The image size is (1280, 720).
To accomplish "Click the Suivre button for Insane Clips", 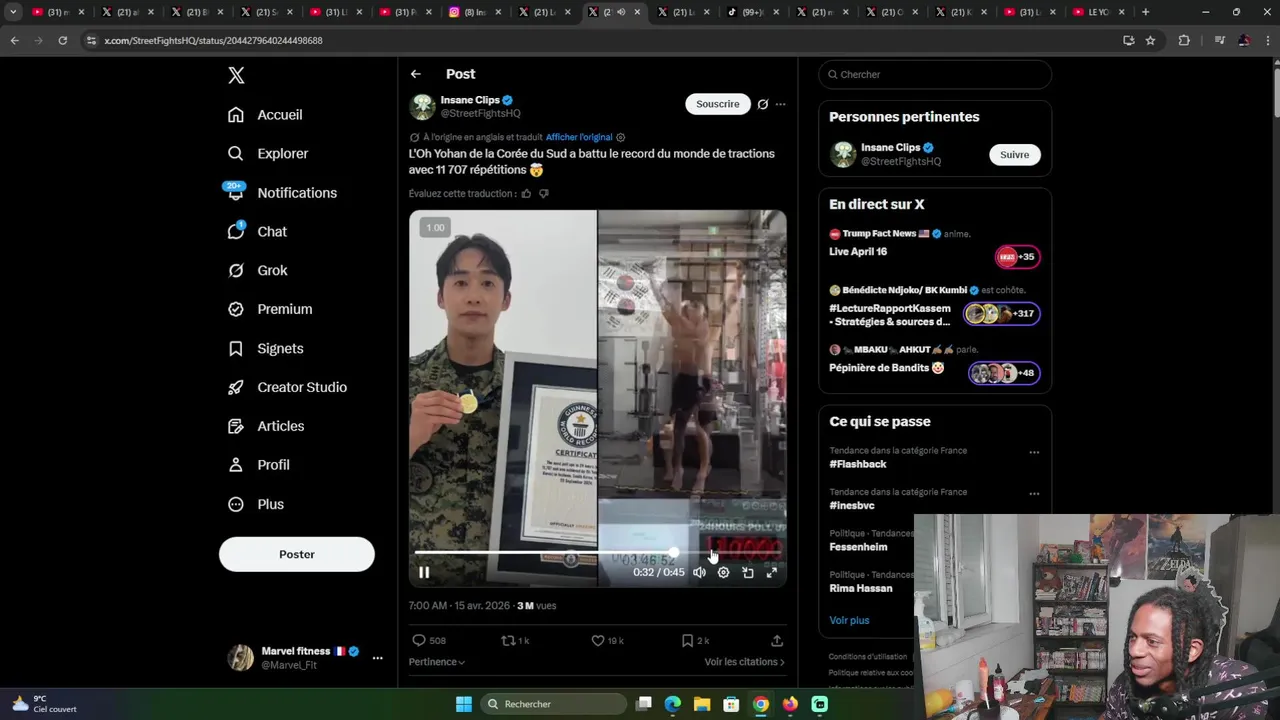I will tap(1015, 155).
